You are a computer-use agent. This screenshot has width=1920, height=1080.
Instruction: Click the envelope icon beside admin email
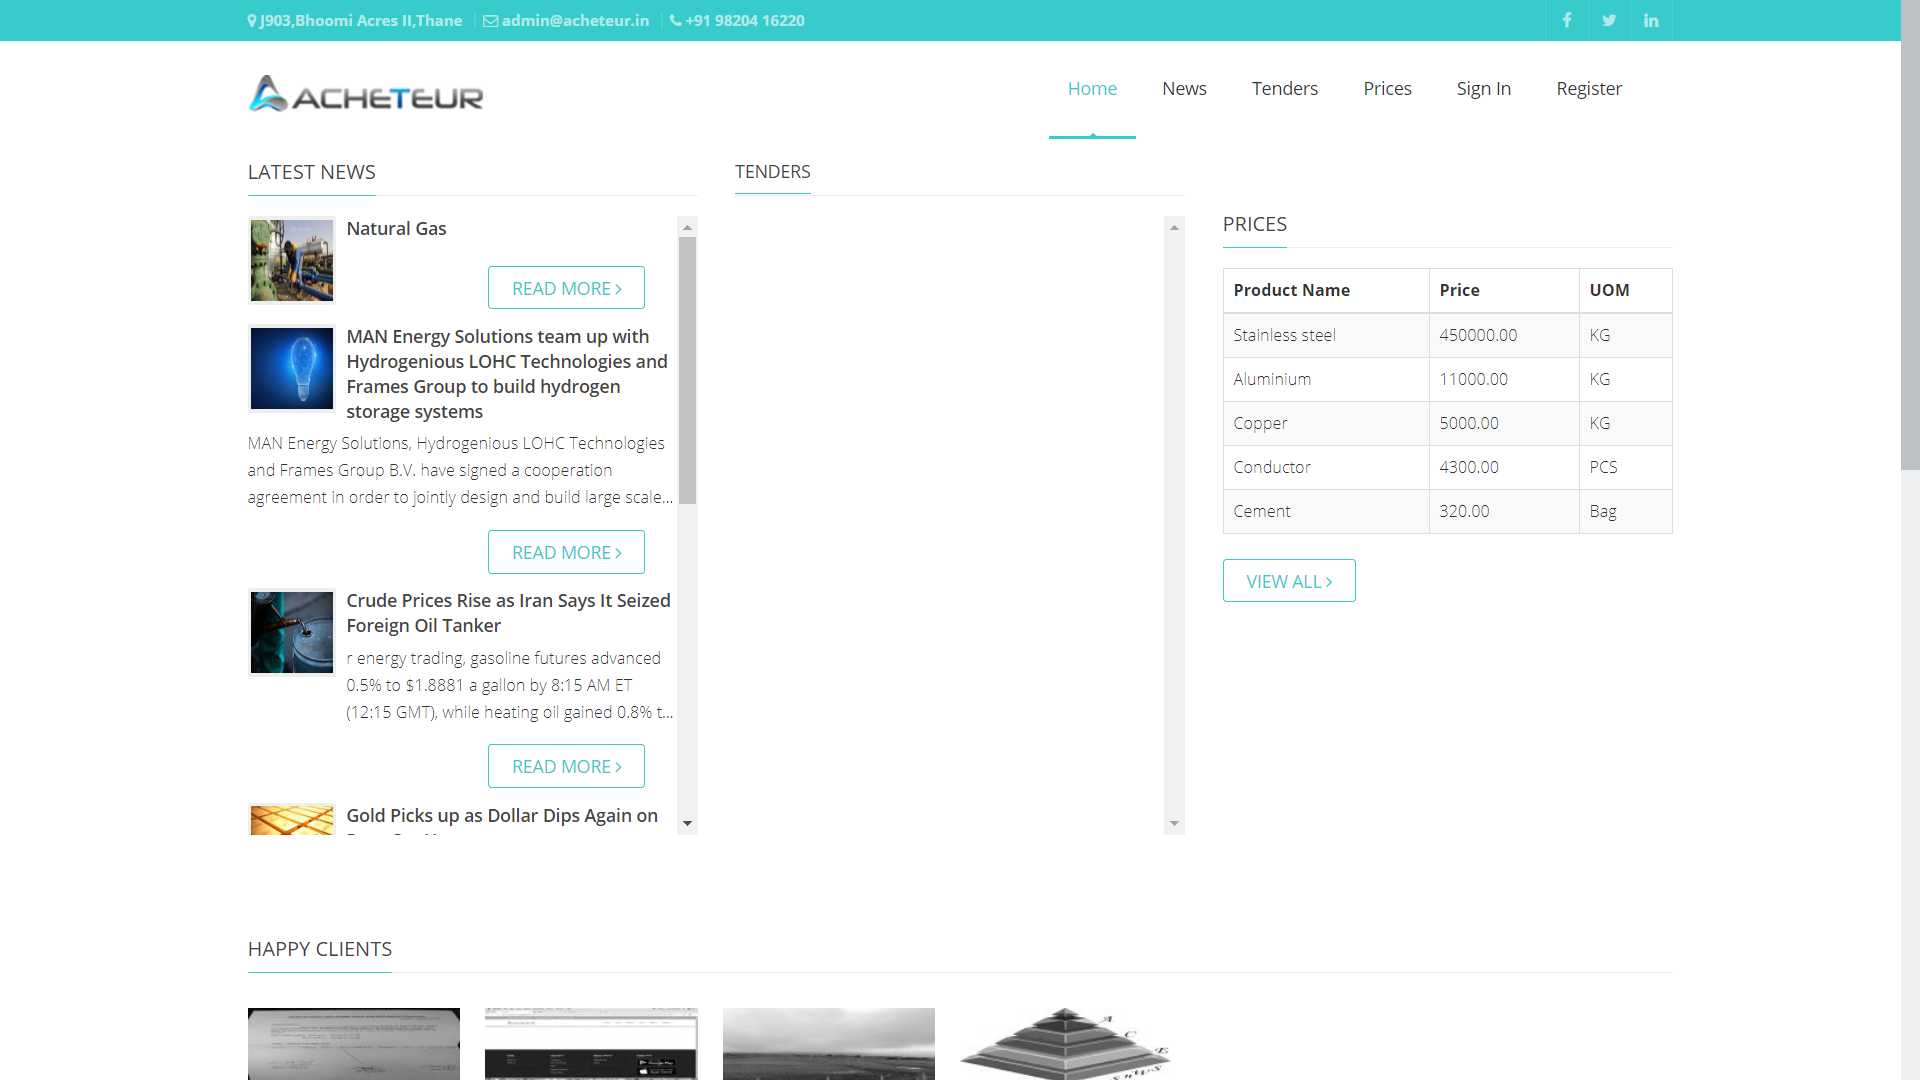[x=490, y=20]
